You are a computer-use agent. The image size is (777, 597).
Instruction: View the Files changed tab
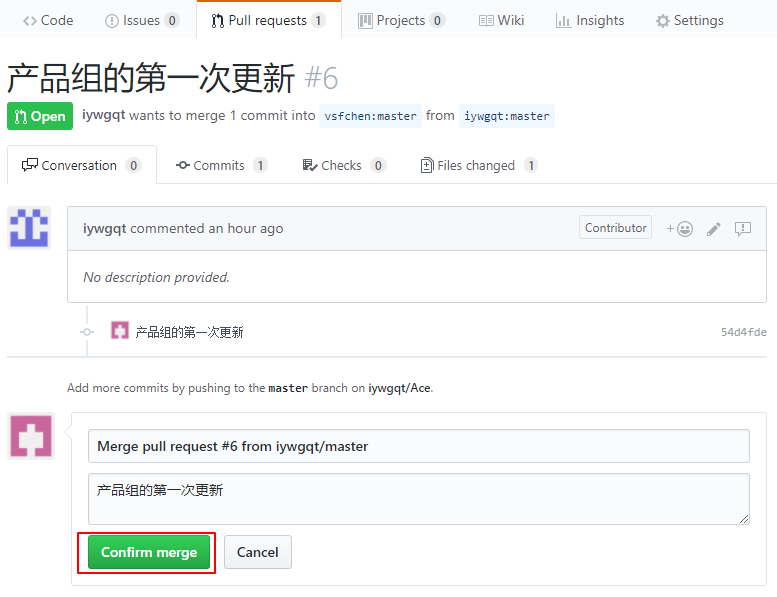pos(478,165)
